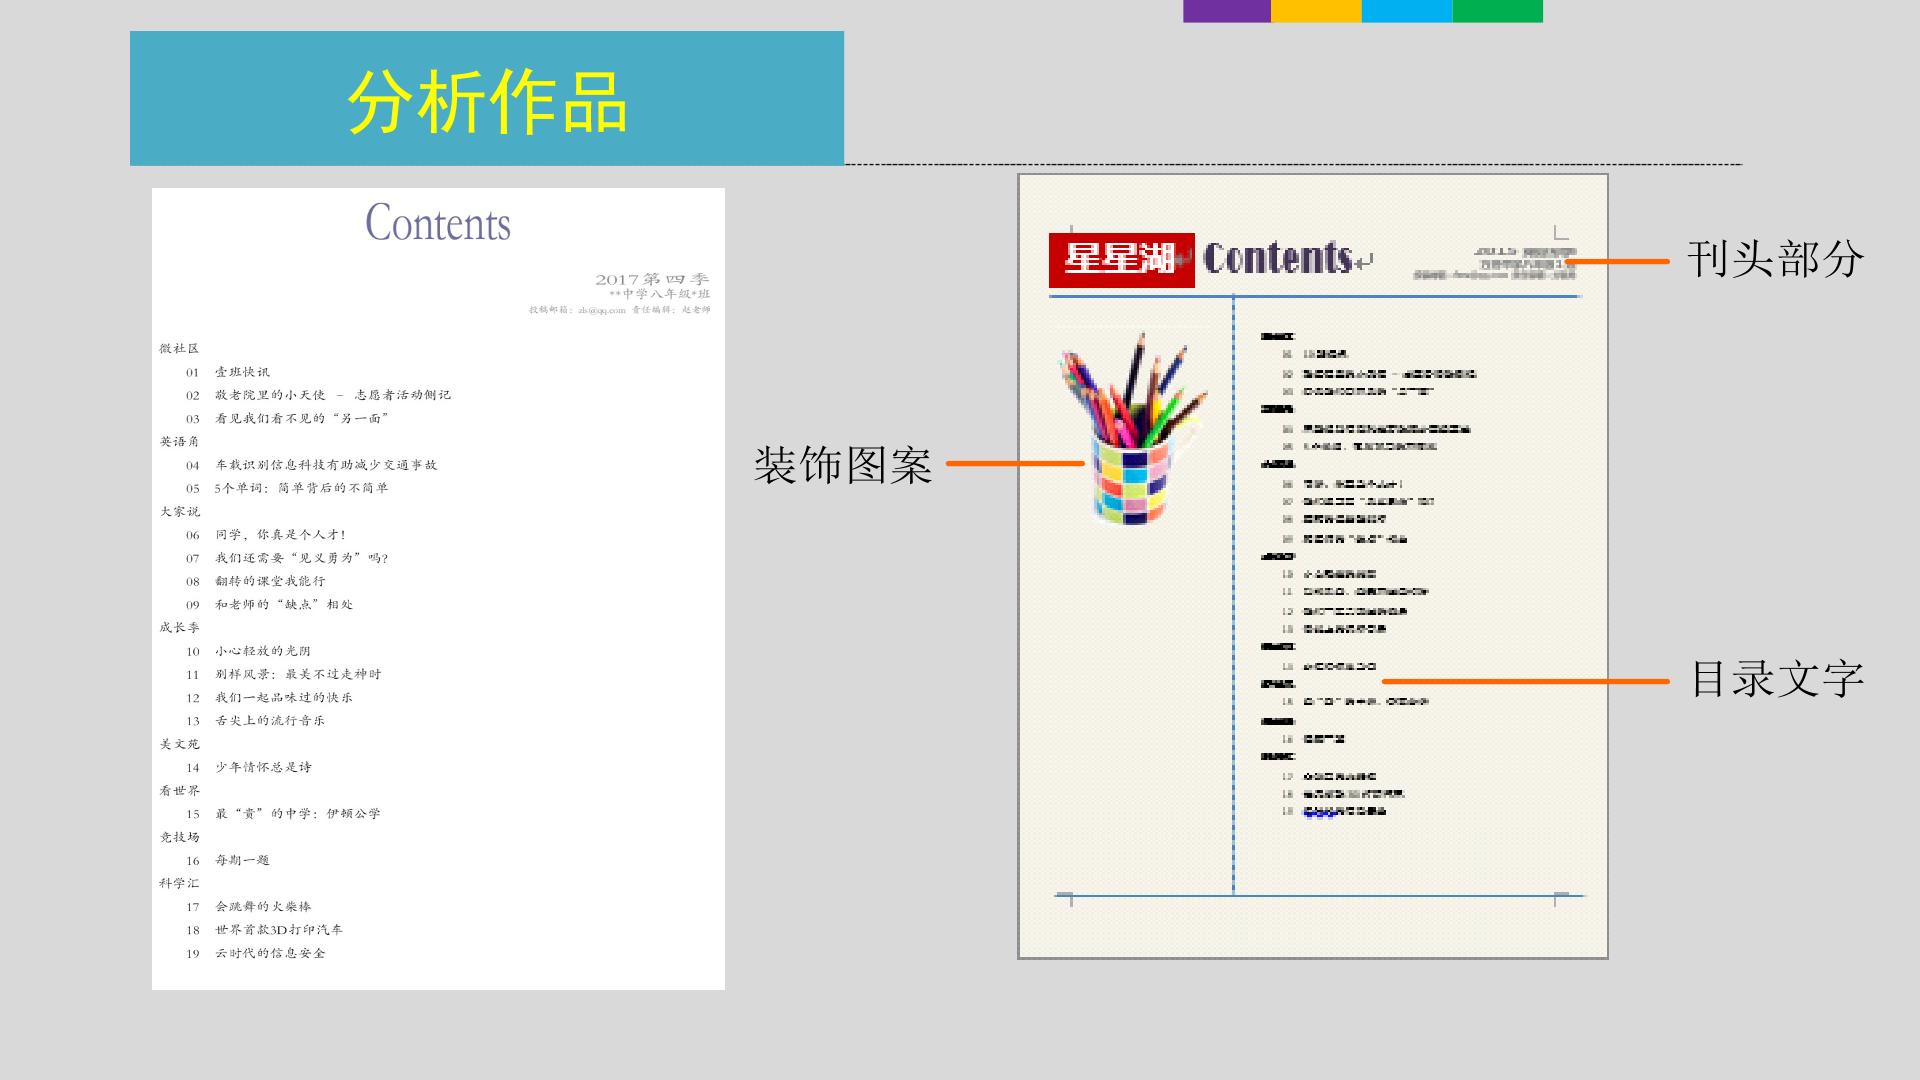Screen dimensions: 1920x1080
Task: Click the colored pencil cup image
Action: click(x=1132, y=429)
